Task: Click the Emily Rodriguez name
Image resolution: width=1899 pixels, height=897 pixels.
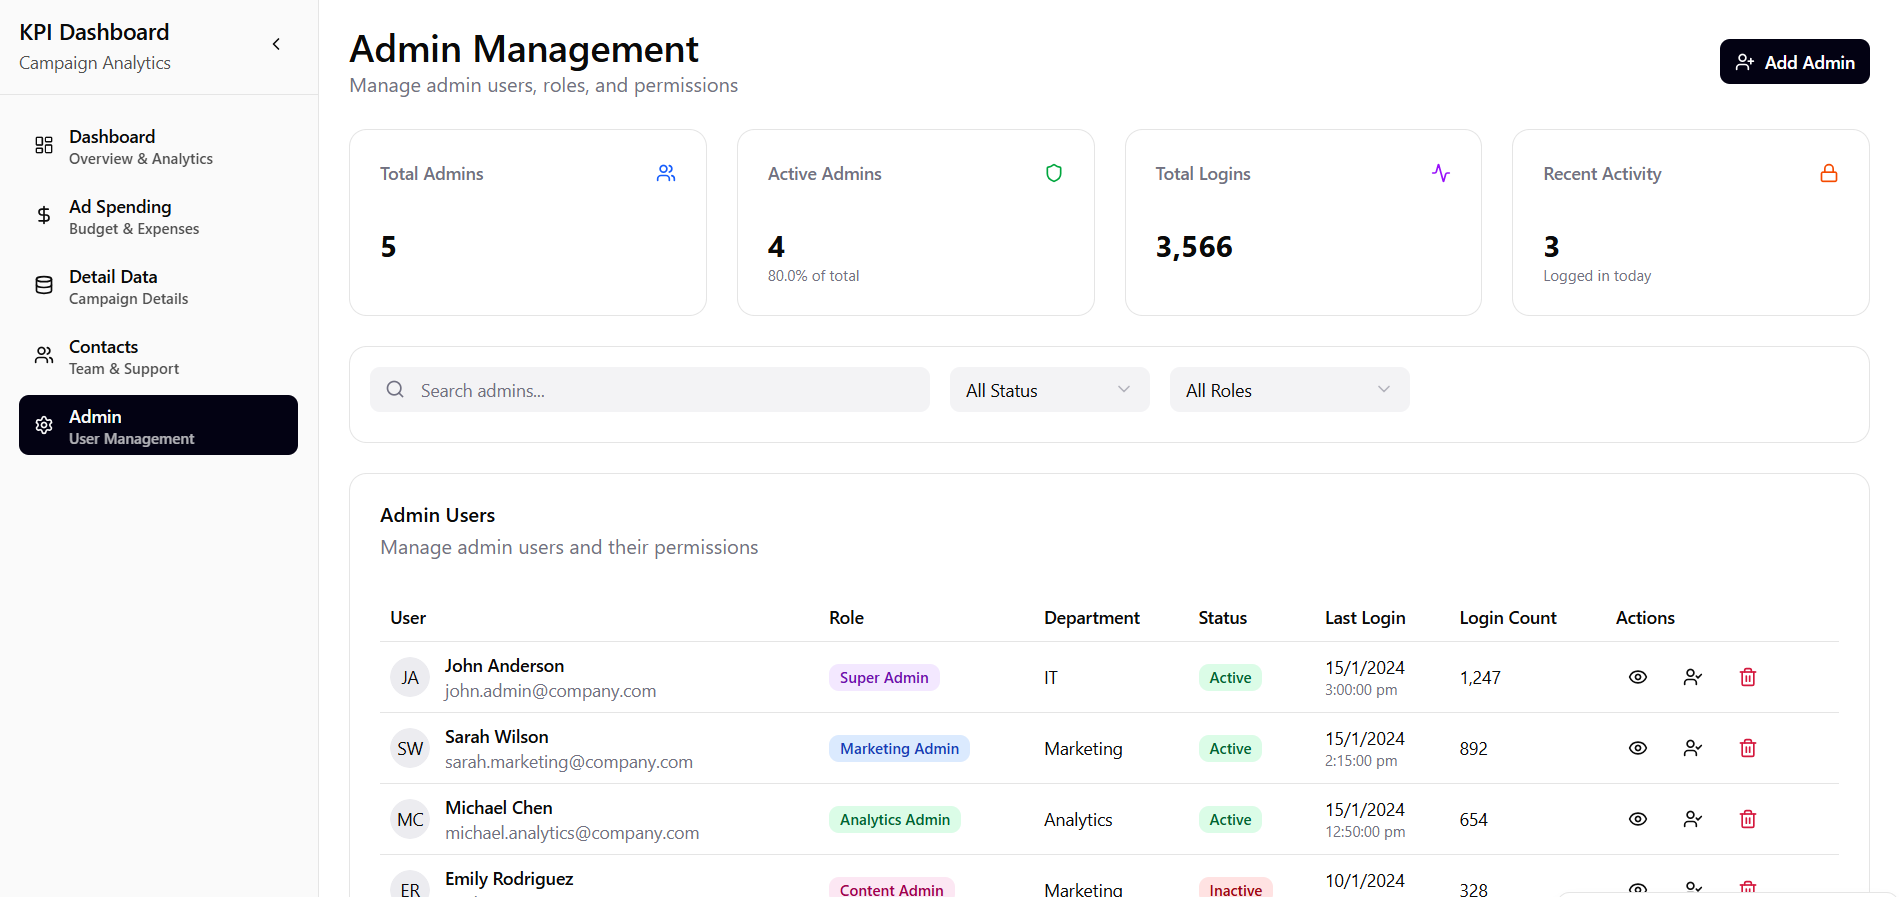Action: (x=509, y=878)
